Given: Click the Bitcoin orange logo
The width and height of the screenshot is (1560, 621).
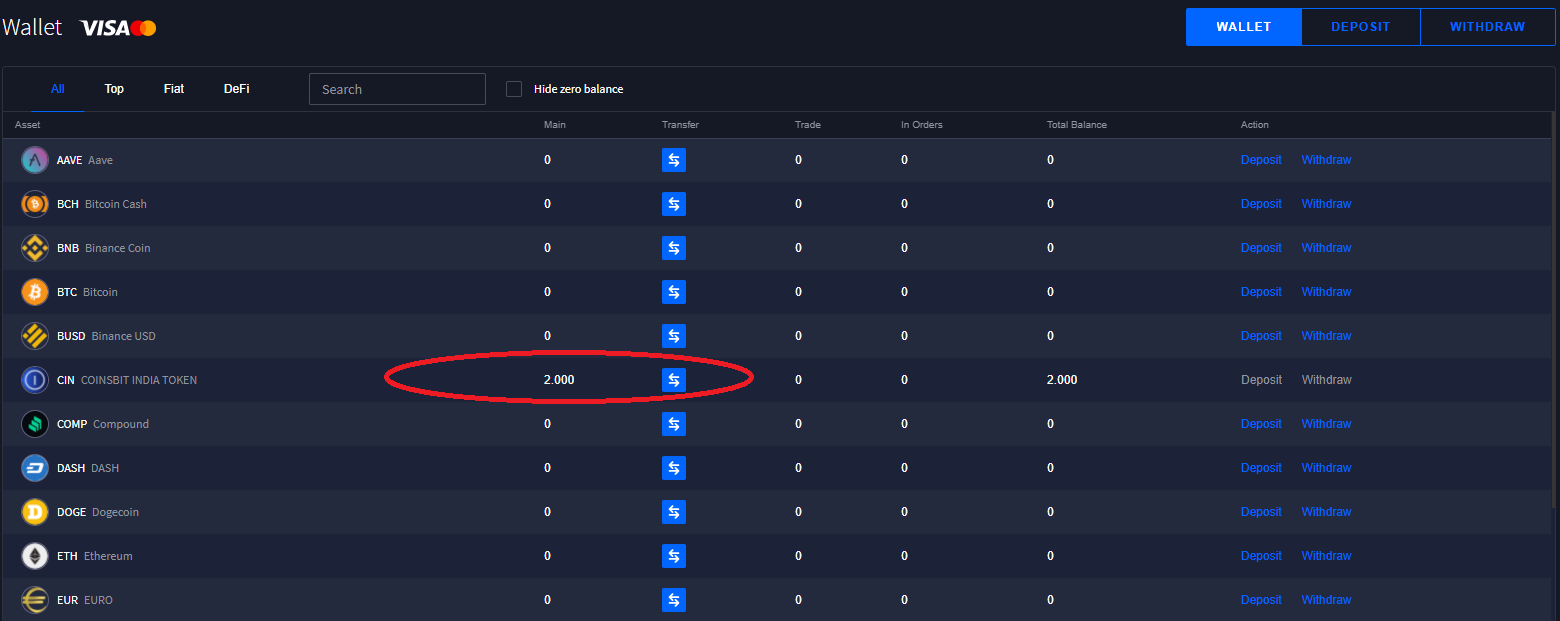Looking at the screenshot, I should pos(35,292).
